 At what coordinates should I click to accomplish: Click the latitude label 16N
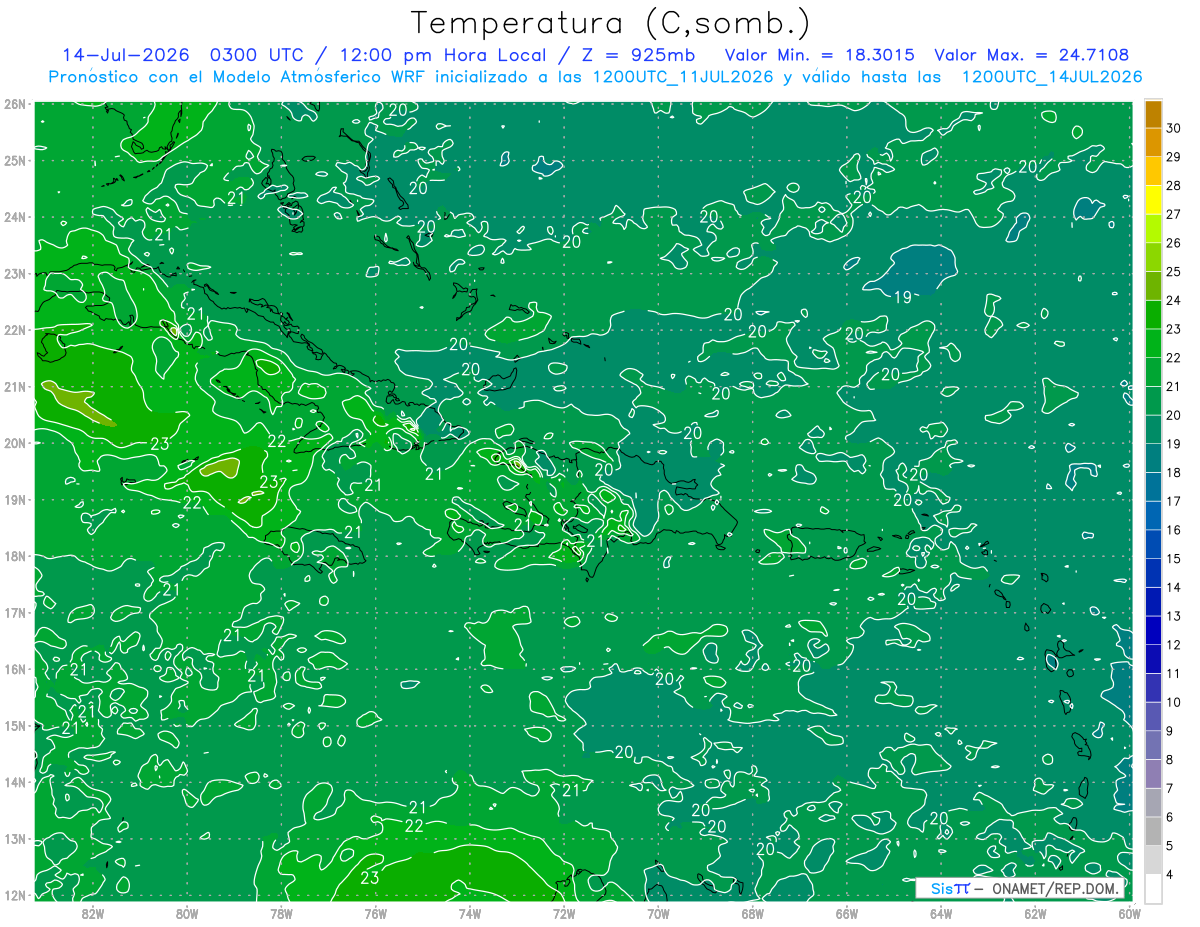[15, 668]
